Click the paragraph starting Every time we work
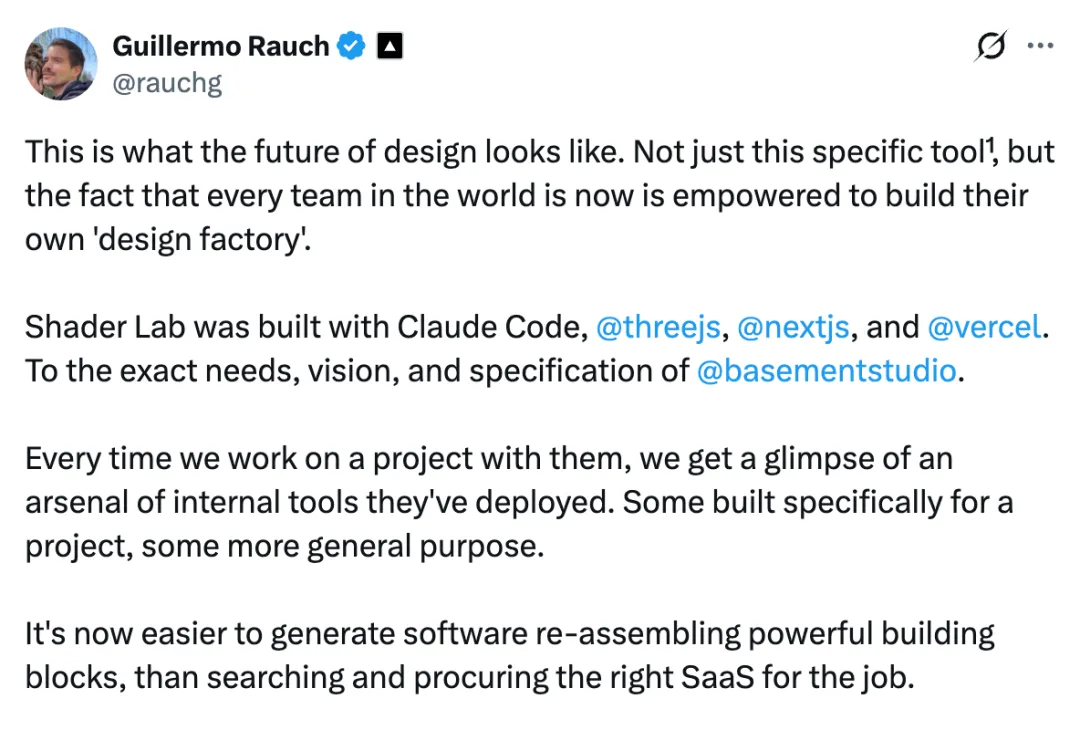The height and width of the screenshot is (730, 1080). point(519,502)
